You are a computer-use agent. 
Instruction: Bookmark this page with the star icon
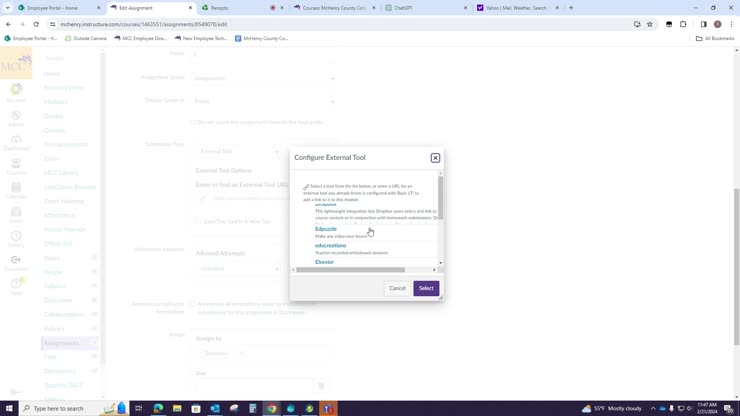click(x=650, y=24)
